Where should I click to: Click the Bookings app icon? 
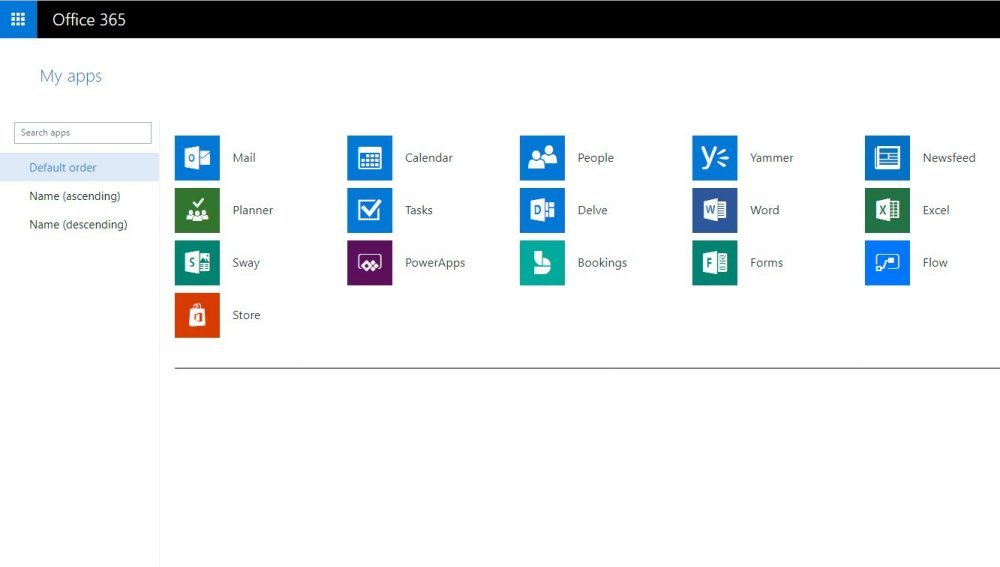(x=542, y=263)
